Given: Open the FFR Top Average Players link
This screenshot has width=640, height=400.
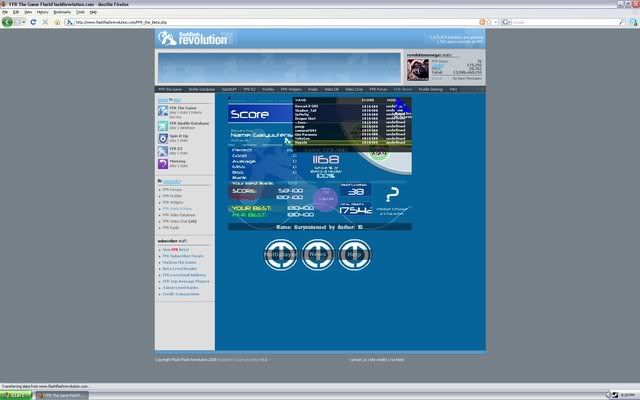Looking at the screenshot, I should point(185,281).
